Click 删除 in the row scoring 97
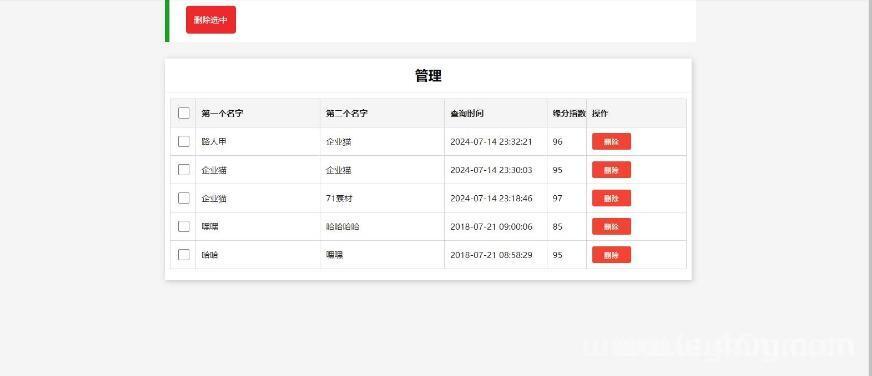 pos(611,198)
